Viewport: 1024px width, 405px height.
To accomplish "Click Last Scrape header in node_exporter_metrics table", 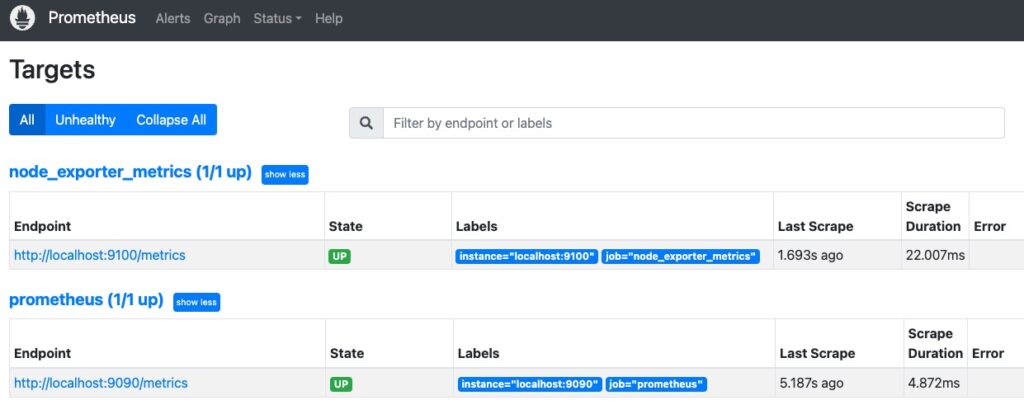I will pyautogui.click(x=816, y=227).
